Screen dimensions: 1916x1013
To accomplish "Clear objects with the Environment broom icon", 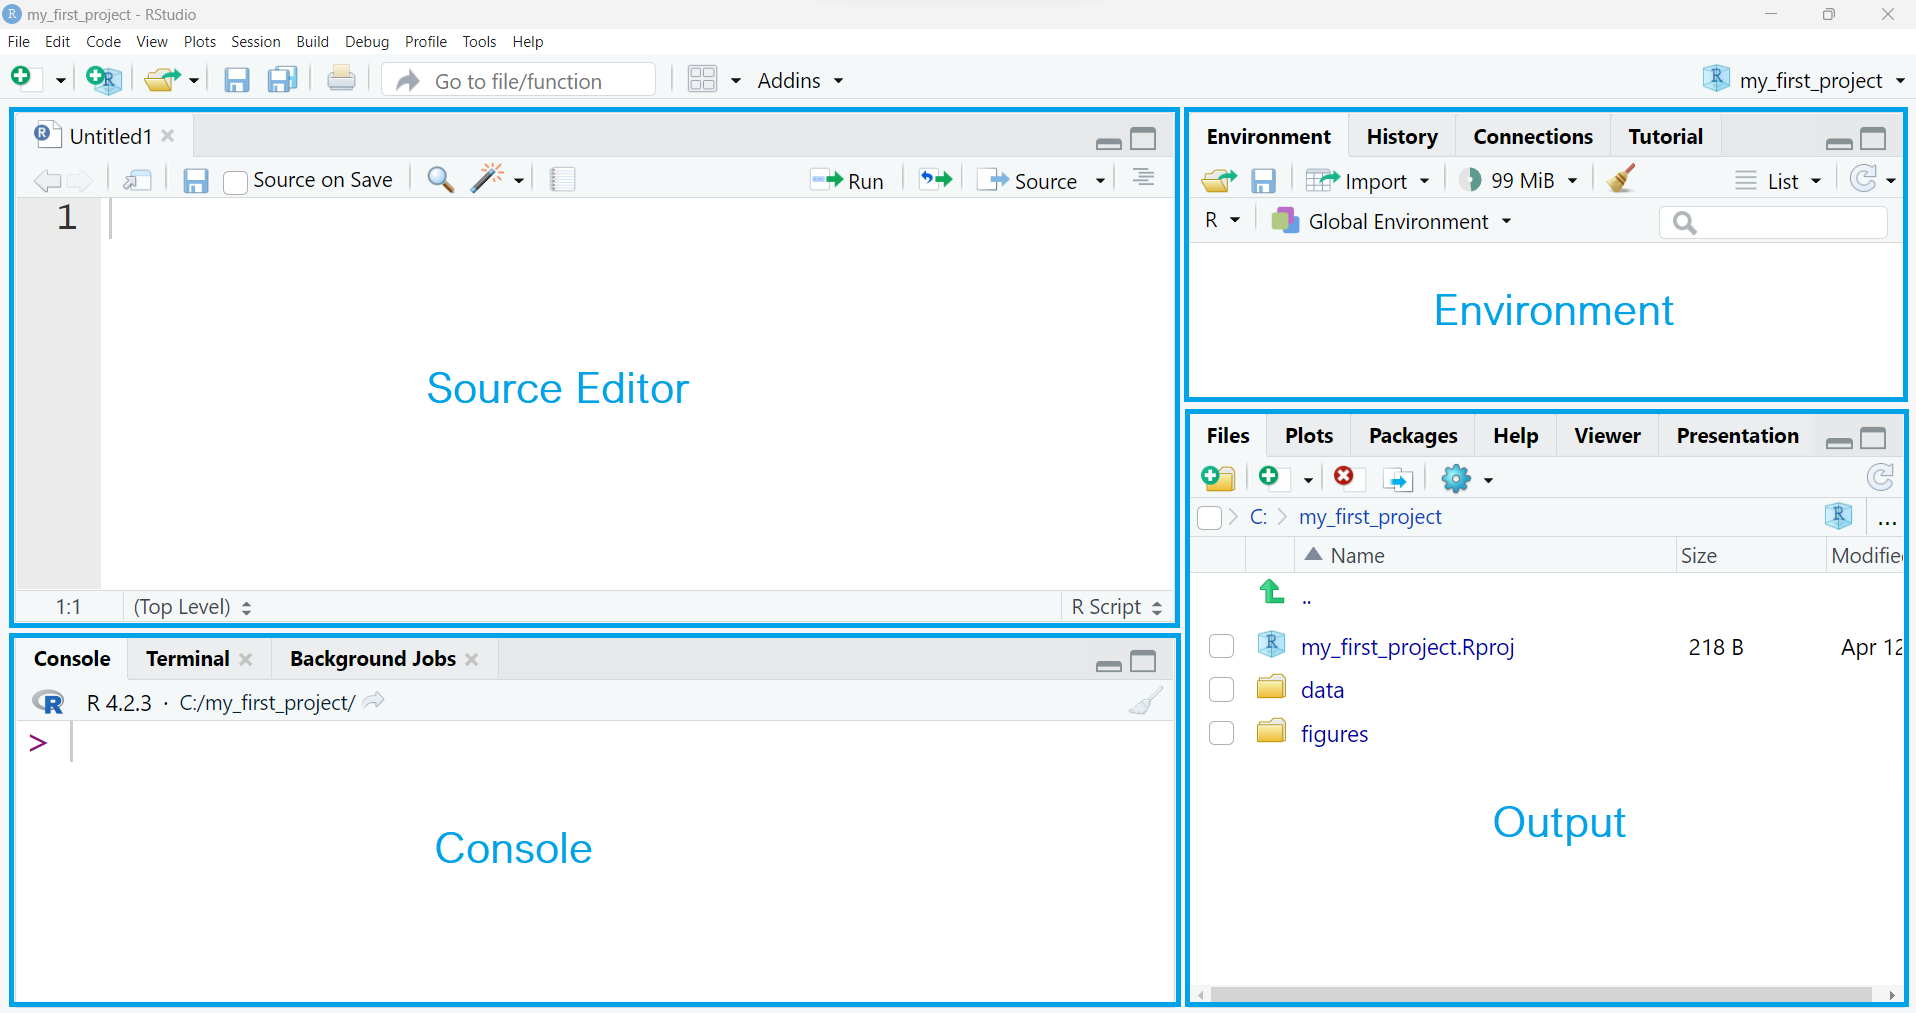I will pyautogui.click(x=1622, y=179).
